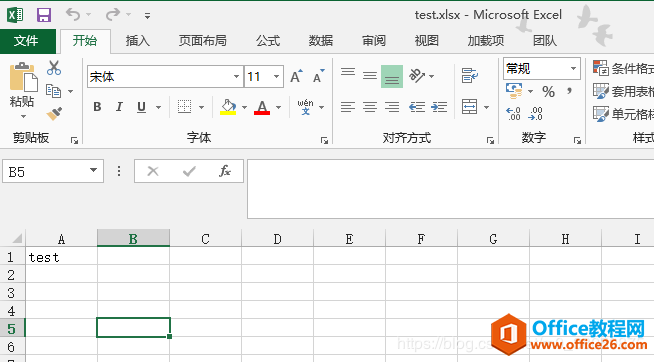Align text right
This screenshot has height=362, width=654.
[x=392, y=107]
